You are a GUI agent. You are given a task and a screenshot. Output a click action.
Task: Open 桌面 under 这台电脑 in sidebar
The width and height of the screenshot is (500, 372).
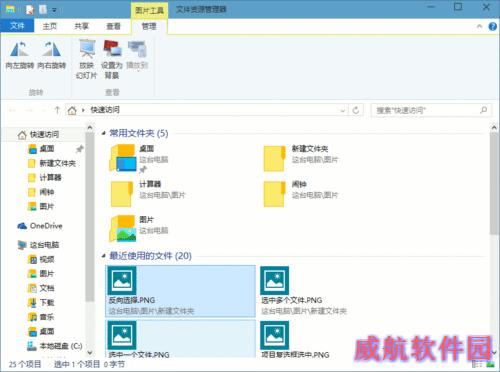41,331
